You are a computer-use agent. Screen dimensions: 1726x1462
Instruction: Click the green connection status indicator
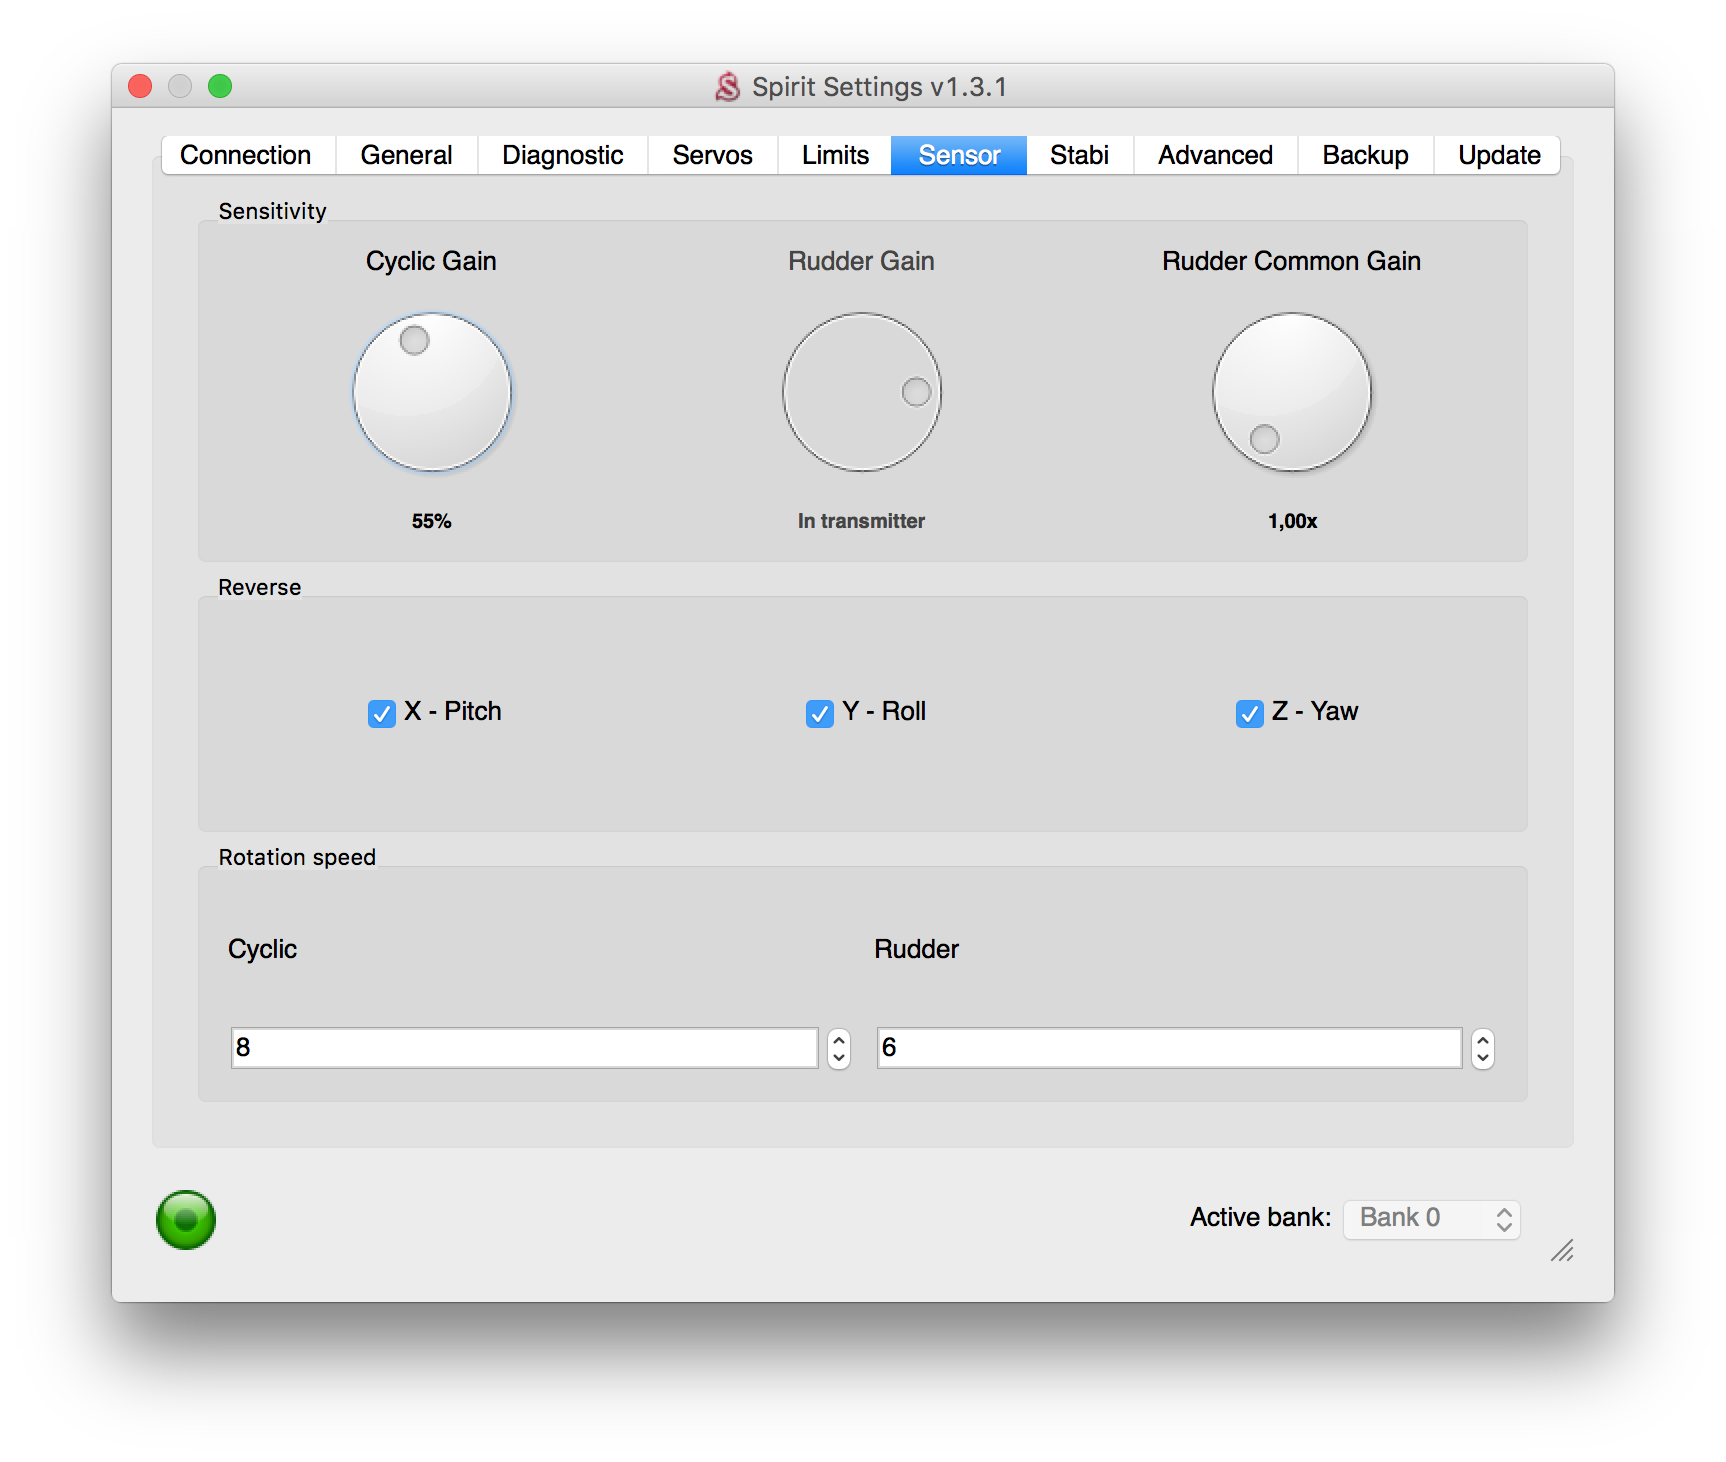tap(186, 1219)
